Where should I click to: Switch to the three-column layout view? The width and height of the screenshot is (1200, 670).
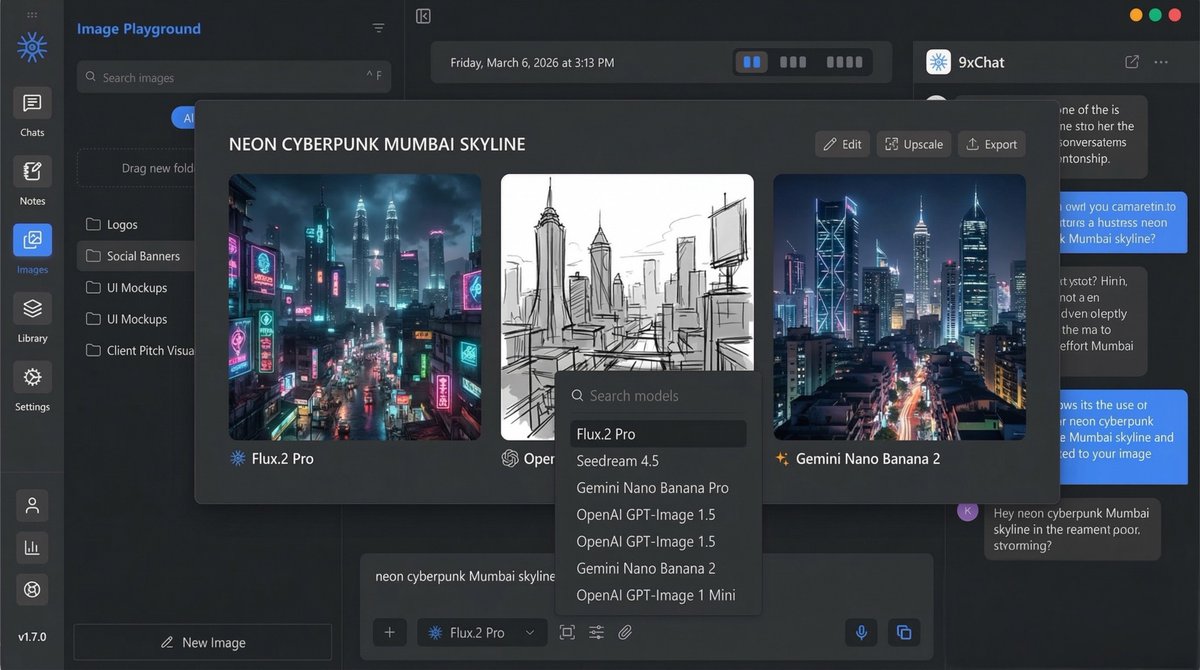tap(793, 62)
